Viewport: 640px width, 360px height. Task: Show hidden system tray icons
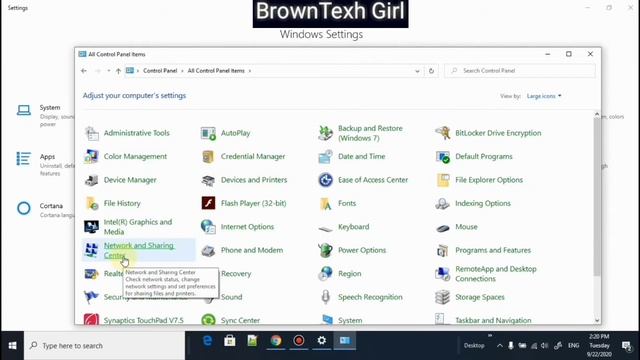click(500, 346)
